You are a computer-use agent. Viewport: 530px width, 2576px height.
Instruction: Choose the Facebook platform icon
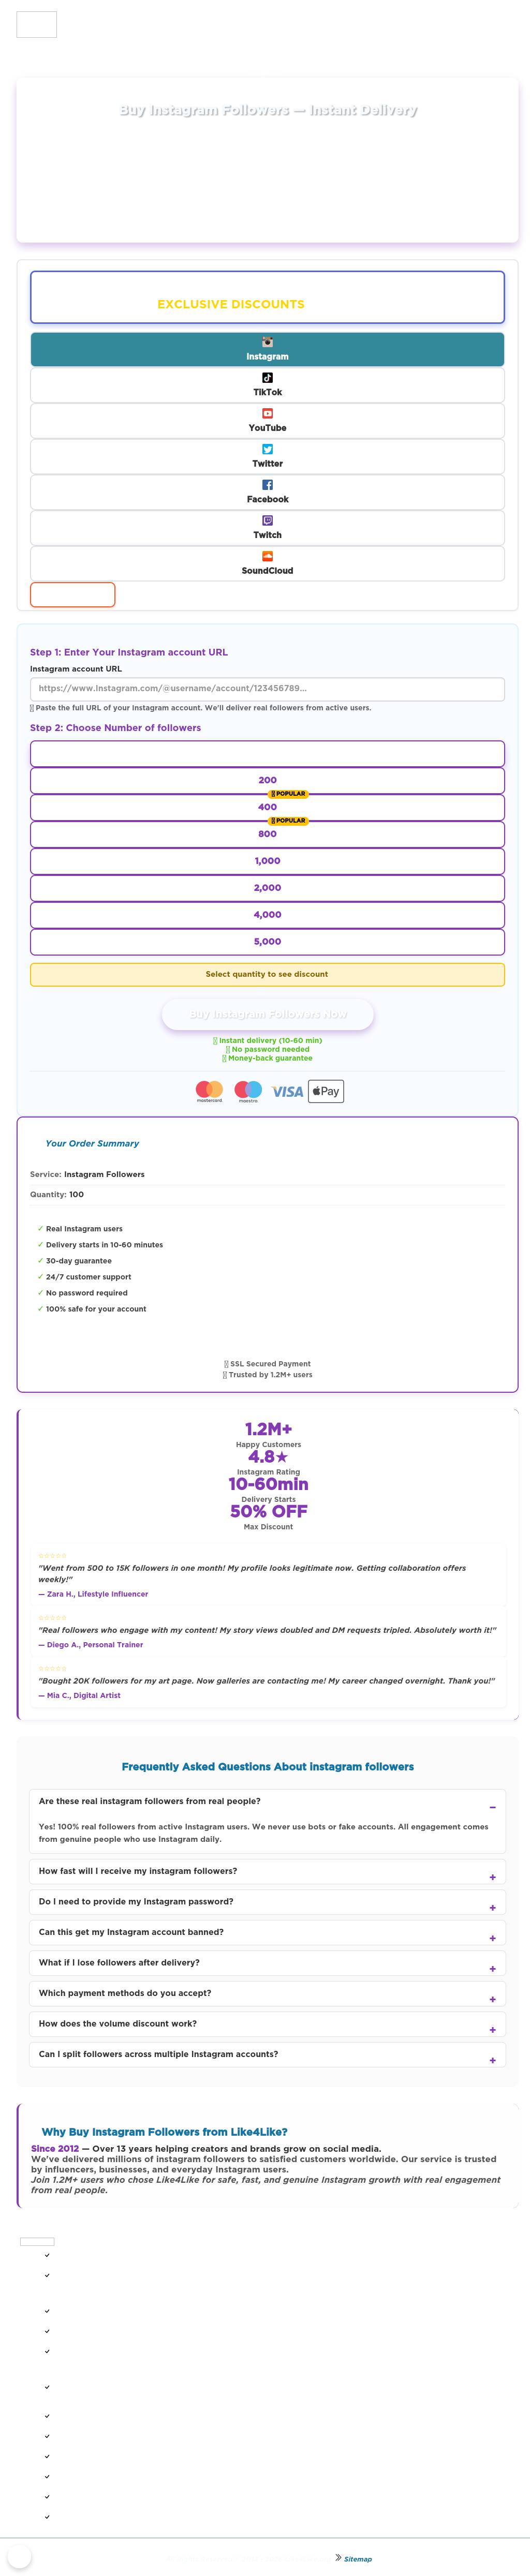click(267, 485)
